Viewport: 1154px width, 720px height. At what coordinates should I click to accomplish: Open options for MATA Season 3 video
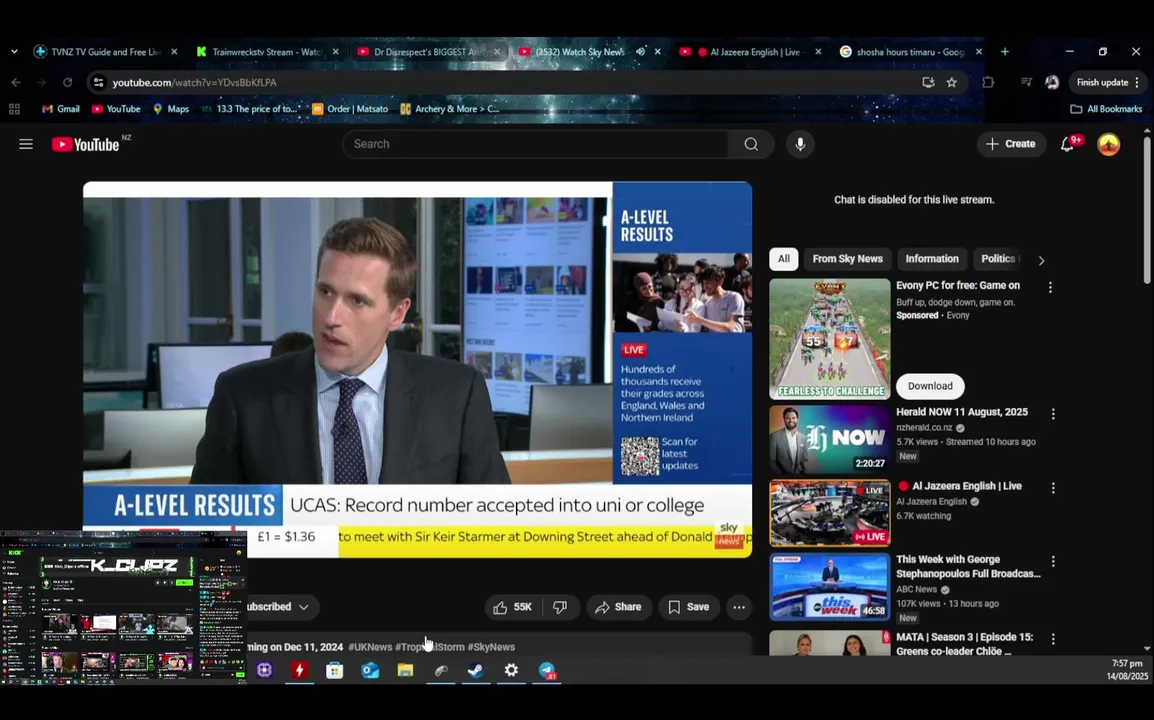pyautogui.click(x=1053, y=639)
